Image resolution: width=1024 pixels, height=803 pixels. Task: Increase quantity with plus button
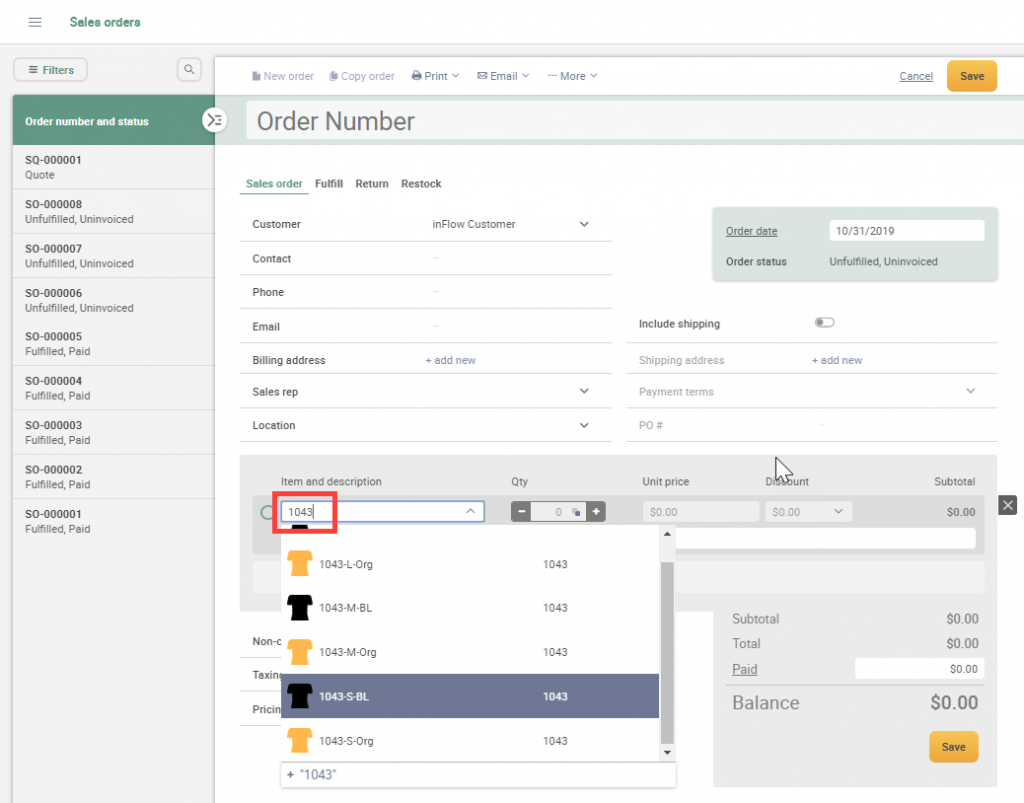[x=596, y=512]
